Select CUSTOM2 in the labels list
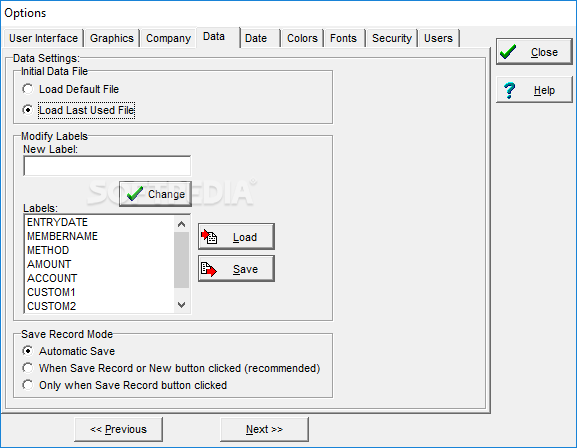577x448 pixels. (99, 306)
